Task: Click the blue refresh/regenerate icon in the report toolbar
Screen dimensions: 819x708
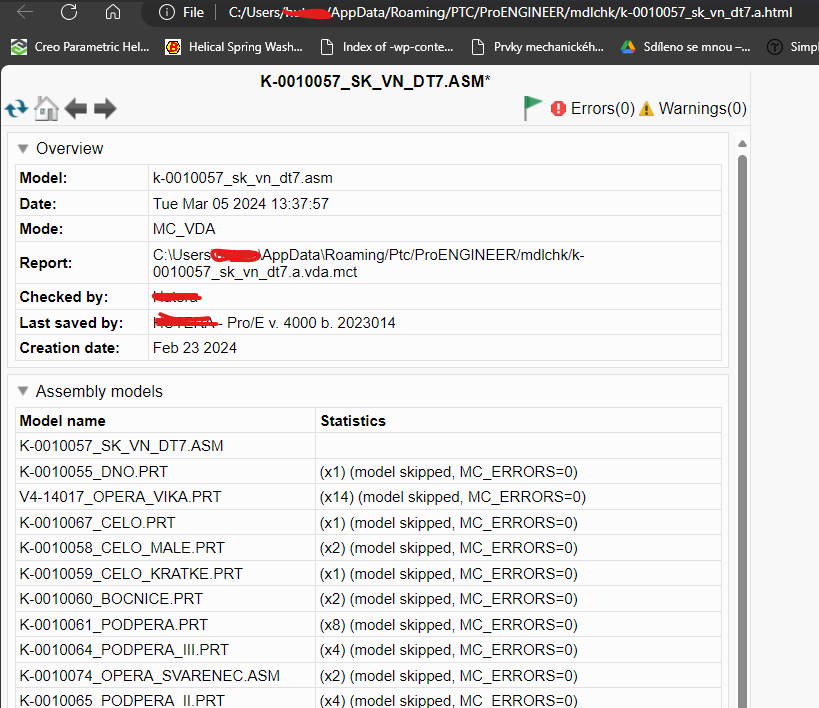Action: point(16,108)
